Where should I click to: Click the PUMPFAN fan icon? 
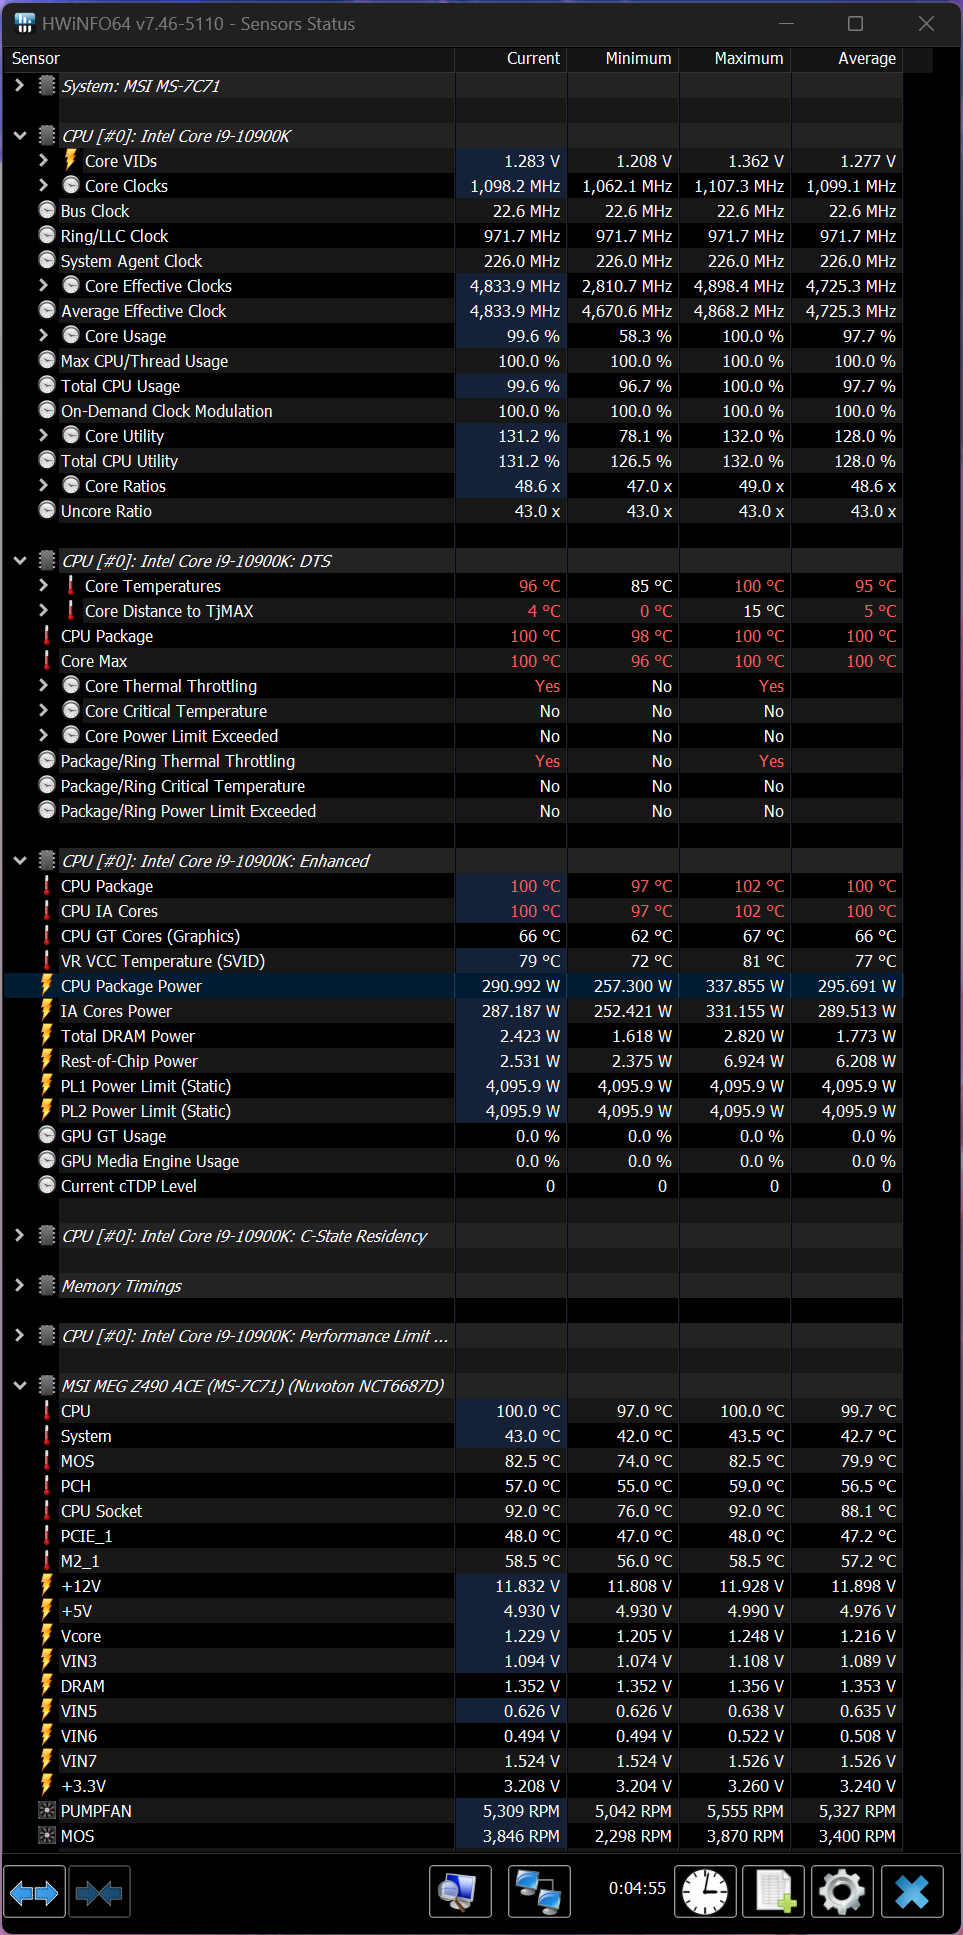pos(47,1810)
